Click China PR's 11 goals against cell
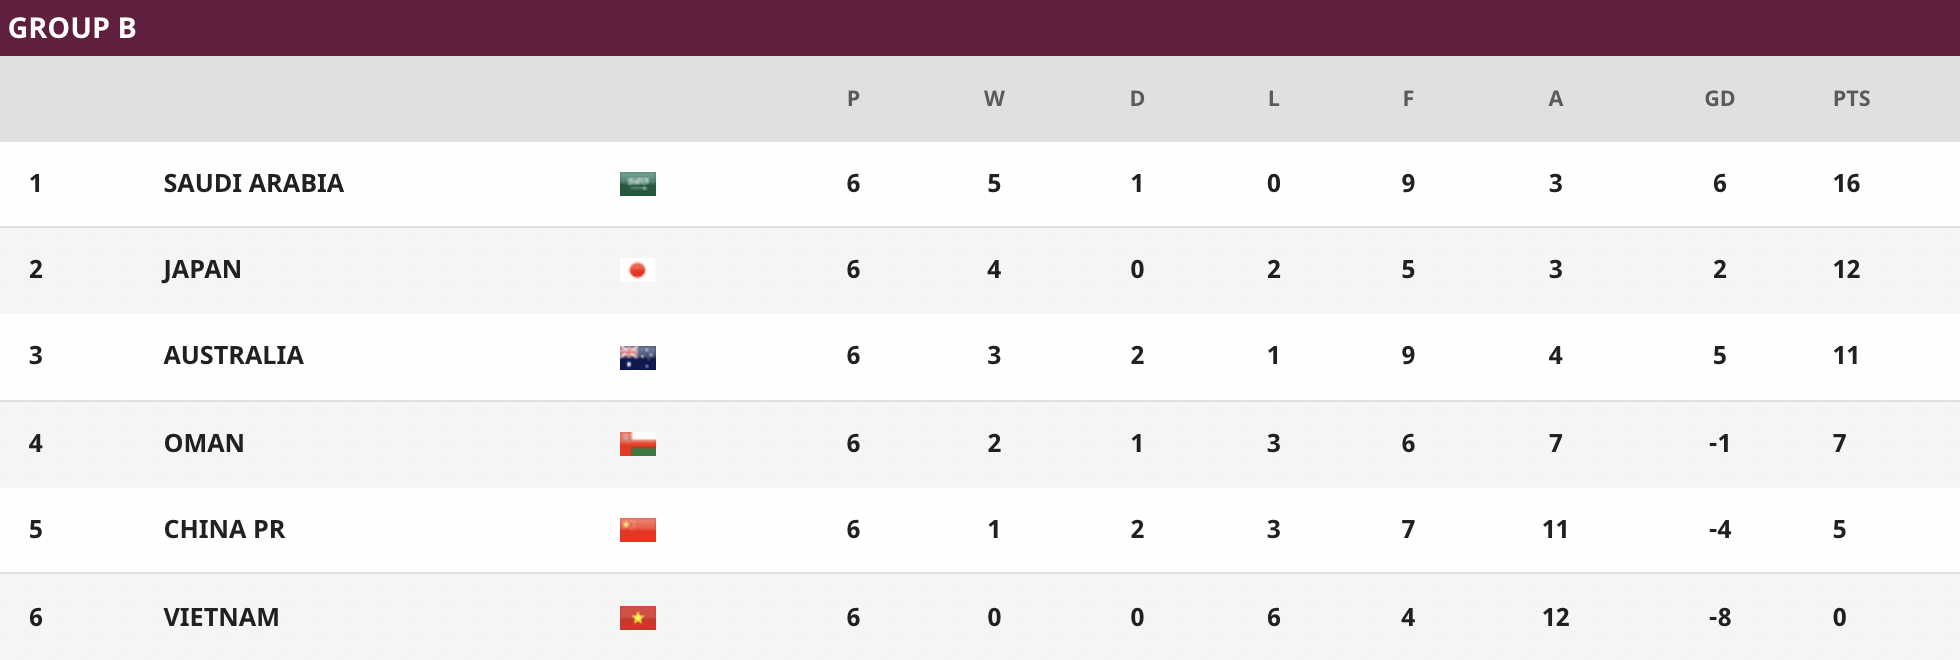Screen dimensions: 1960x660 click(1555, 529)
